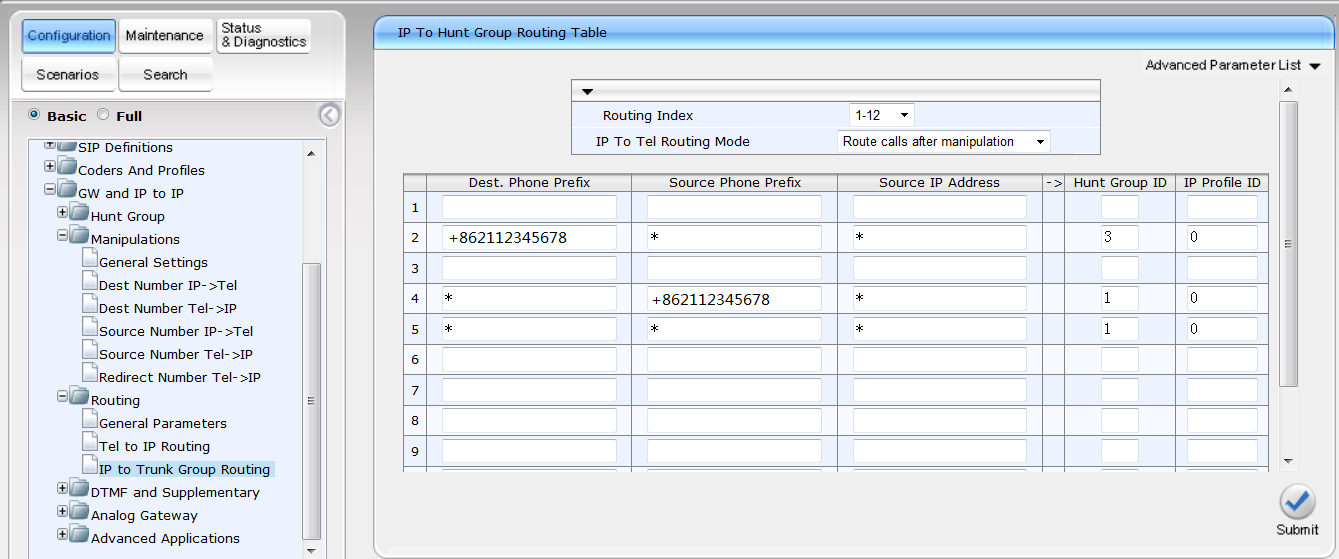Click the Manipulations folder icon

point(79,236)
